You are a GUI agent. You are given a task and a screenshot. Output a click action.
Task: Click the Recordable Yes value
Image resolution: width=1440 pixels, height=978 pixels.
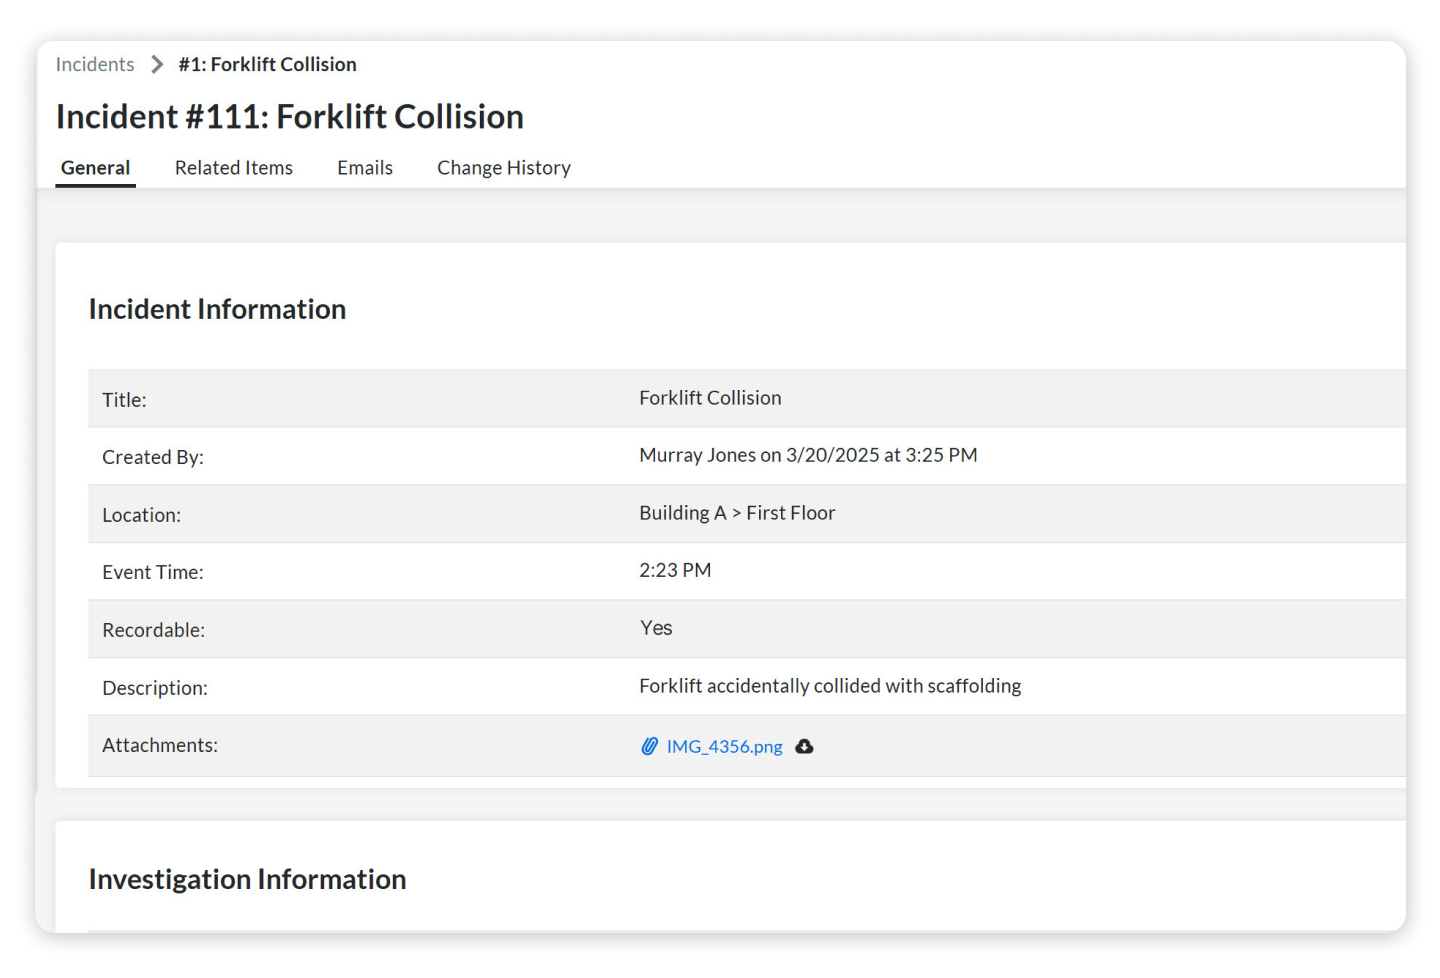656,628
